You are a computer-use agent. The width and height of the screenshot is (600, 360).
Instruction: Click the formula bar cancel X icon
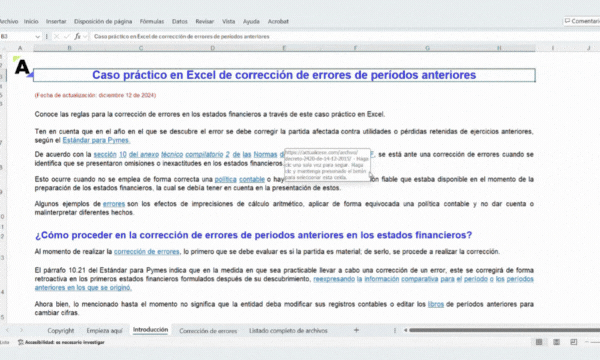pyautogui.click(x=57, y=36)
